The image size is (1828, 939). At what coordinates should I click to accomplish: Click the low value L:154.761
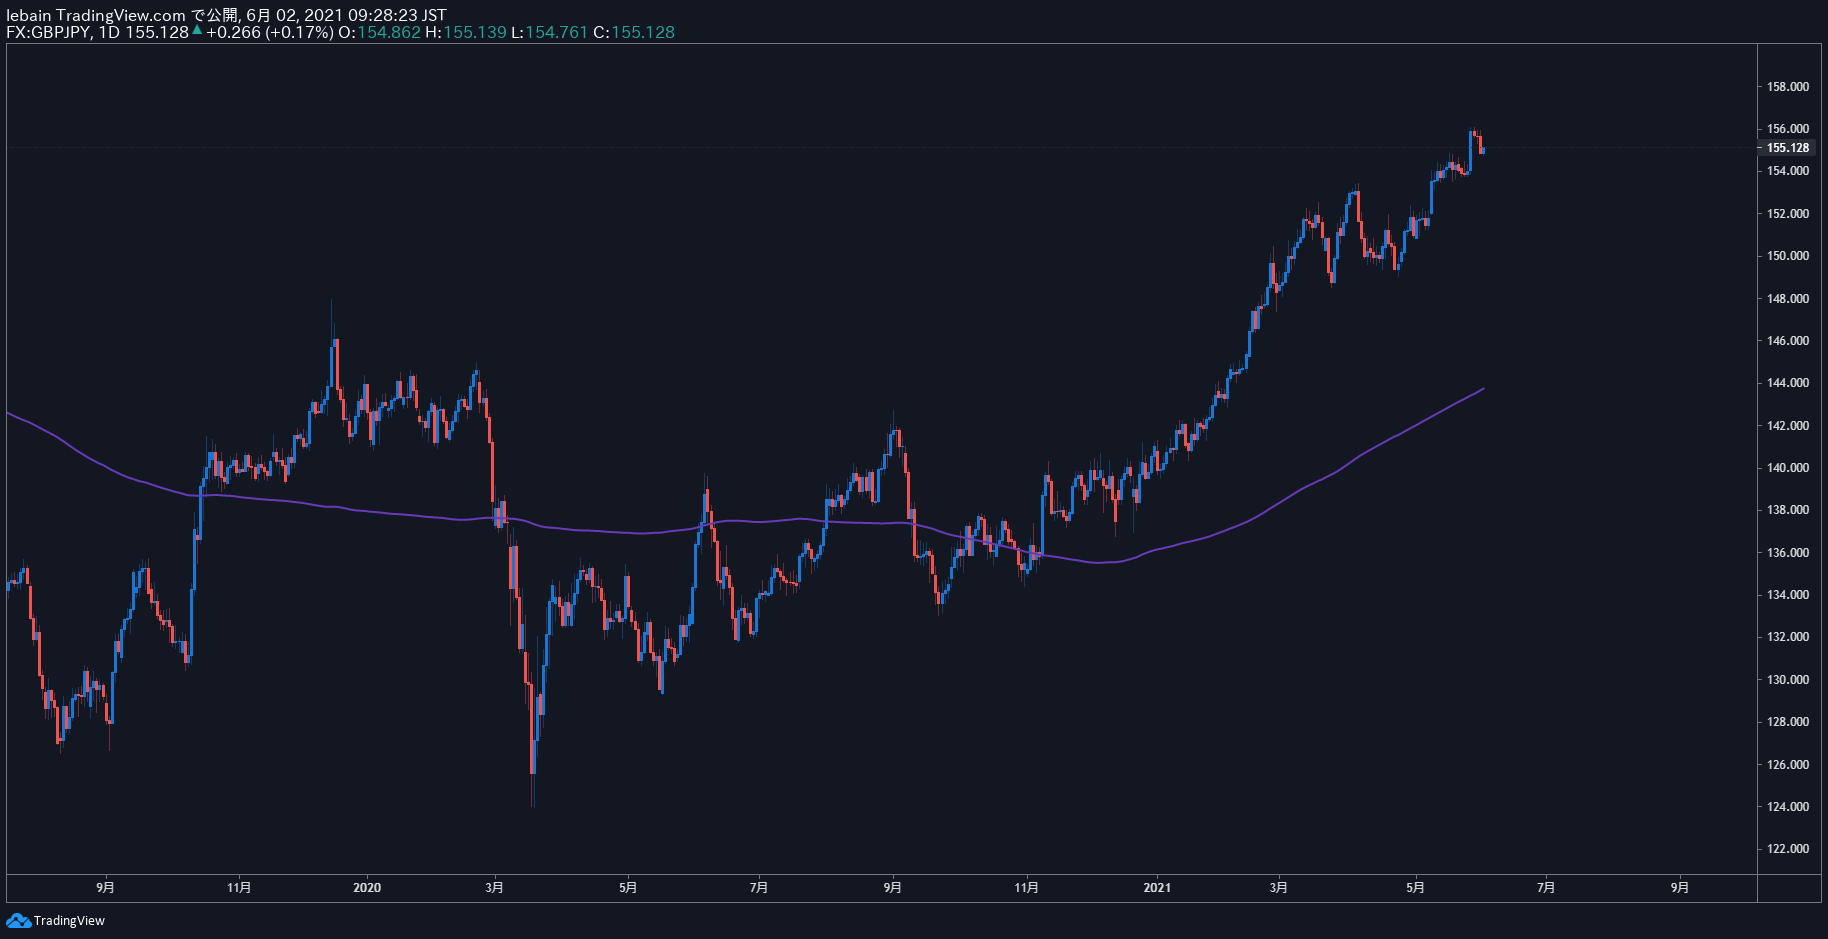pyautogui.click(x=549, y=32)
